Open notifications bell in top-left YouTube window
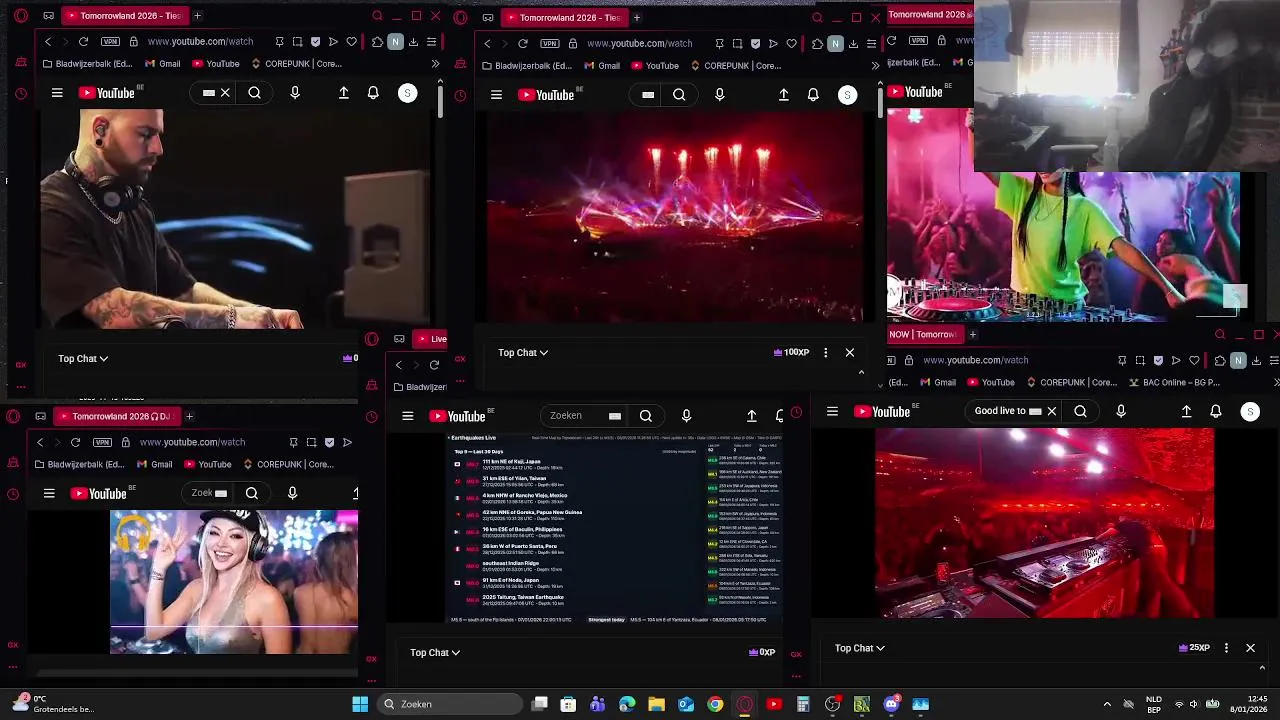Screen dimensions: 1280x720 [x=373, y=93]
